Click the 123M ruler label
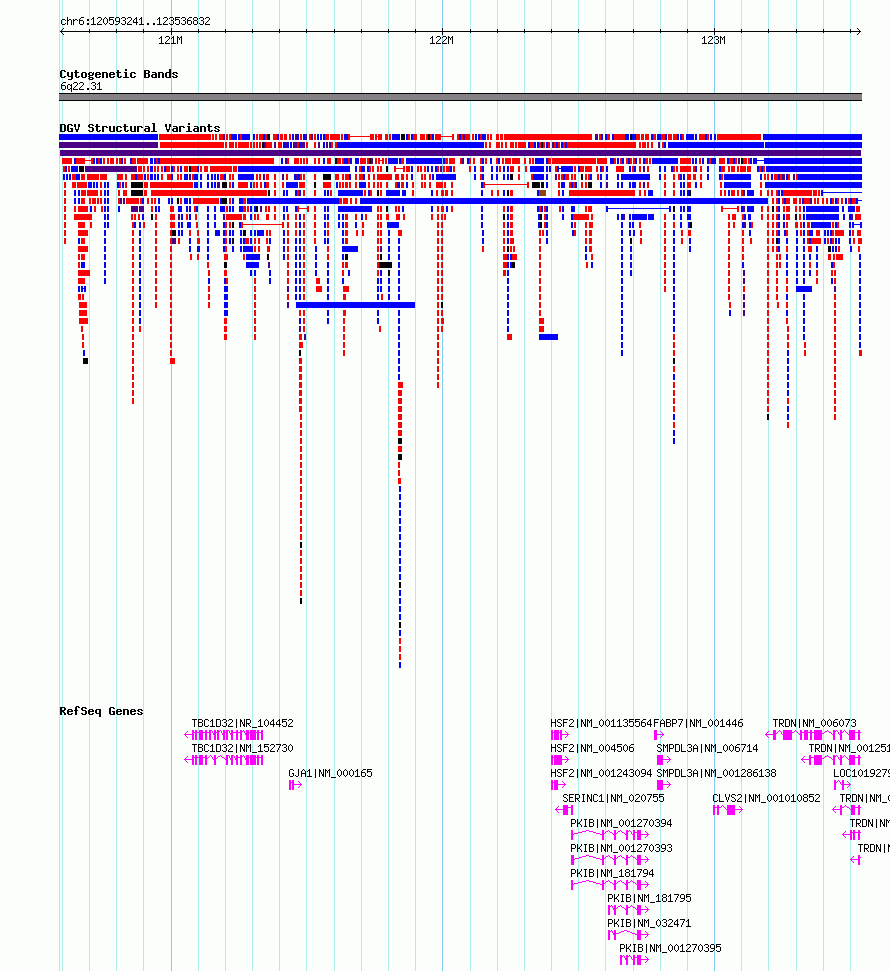This screenshot has height=971, width=890. coord(713,40)
